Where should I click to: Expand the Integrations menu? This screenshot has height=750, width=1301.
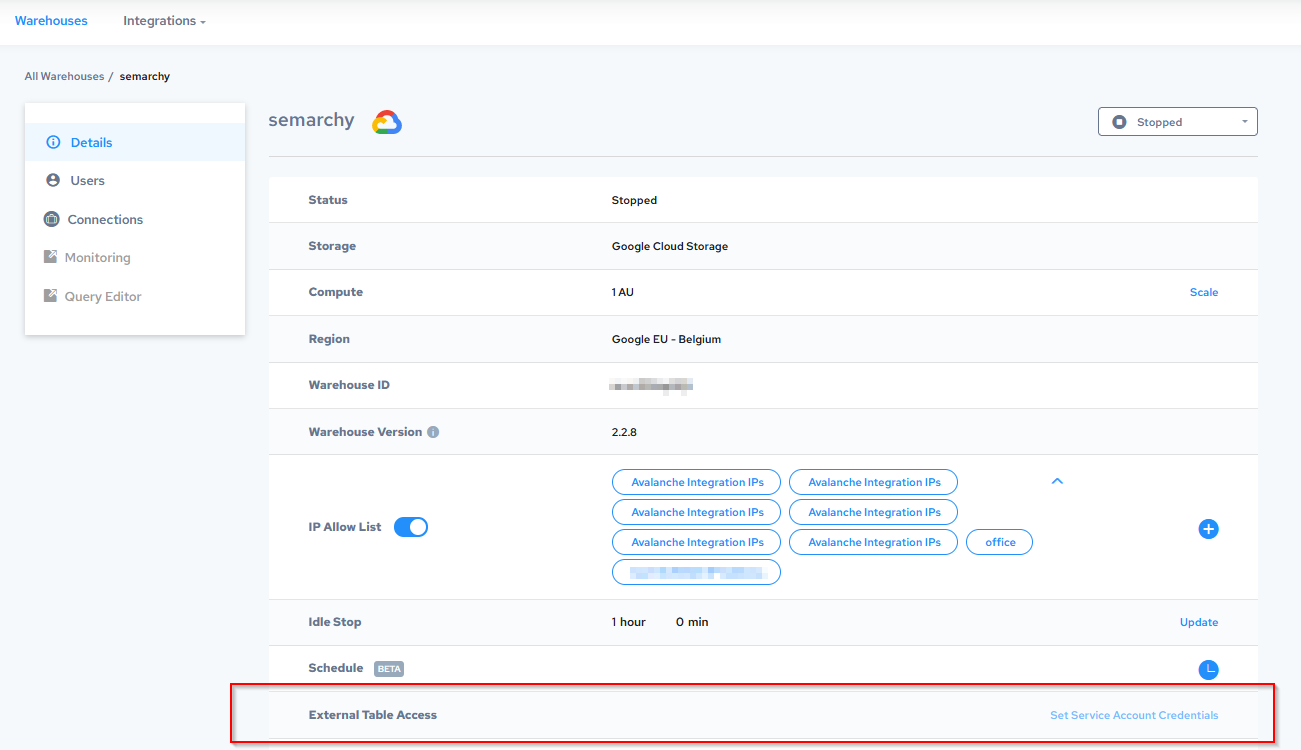(164, 21)
